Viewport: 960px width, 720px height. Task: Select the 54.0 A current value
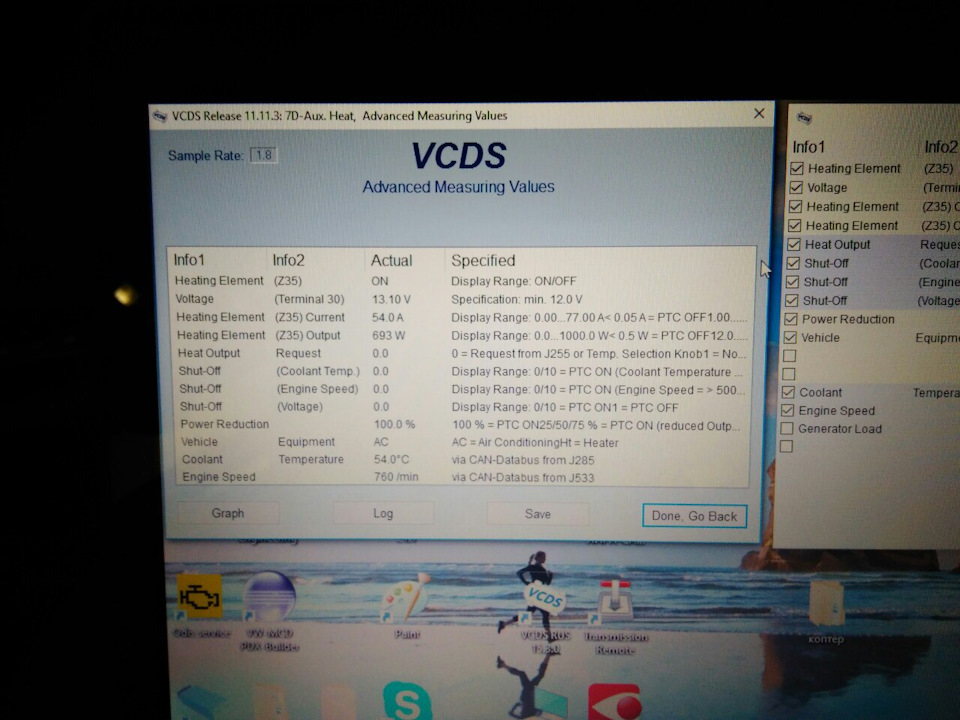(x=388, y=317)
